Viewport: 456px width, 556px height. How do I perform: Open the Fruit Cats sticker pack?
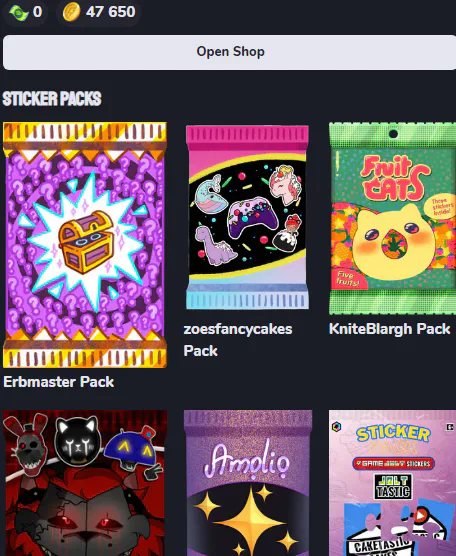click(x=393, y=218)
